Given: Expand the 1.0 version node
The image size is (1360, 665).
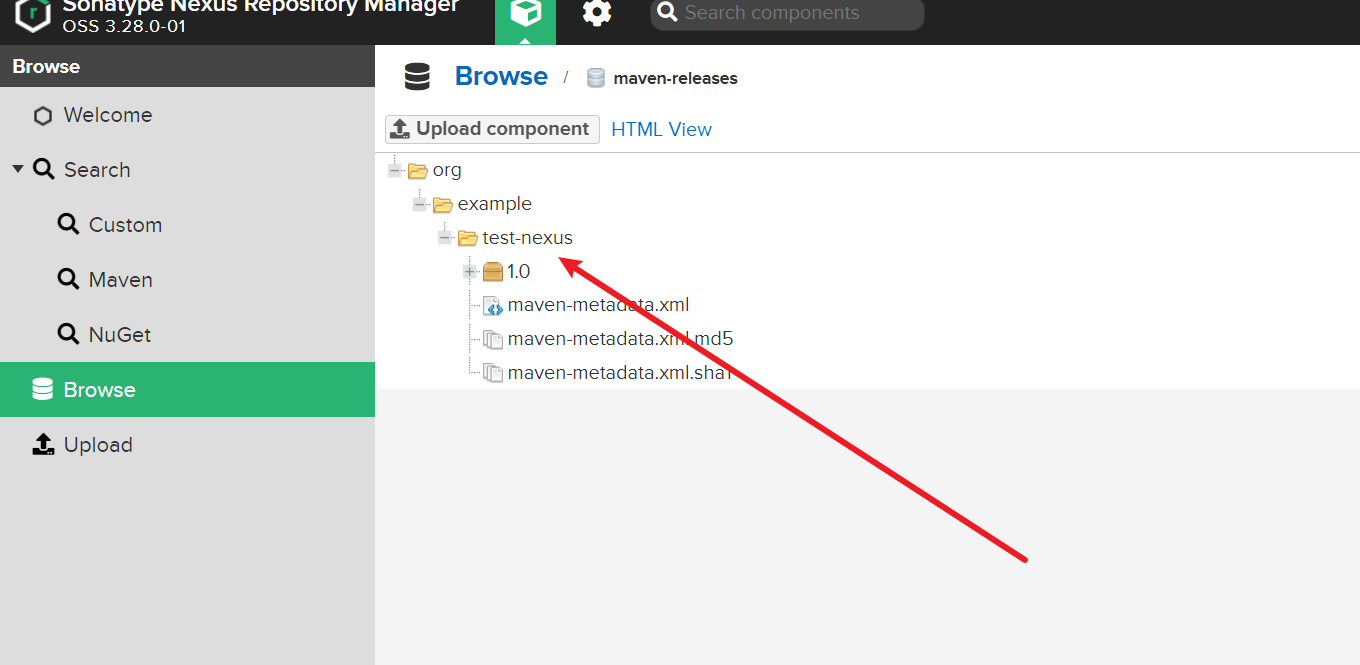Looking at the screenshot, I should tap(470, 271).
